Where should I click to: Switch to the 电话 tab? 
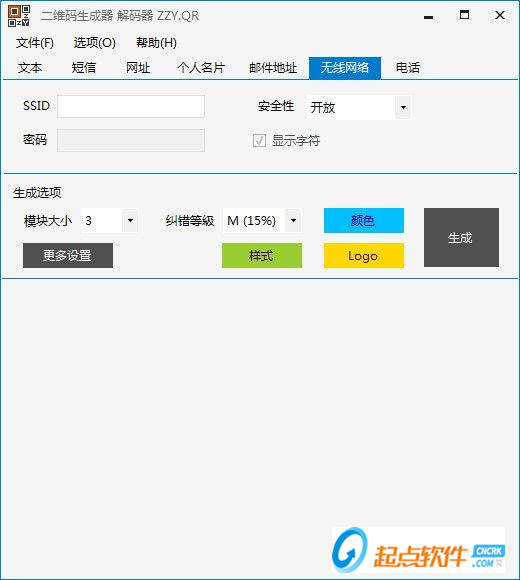408,68
